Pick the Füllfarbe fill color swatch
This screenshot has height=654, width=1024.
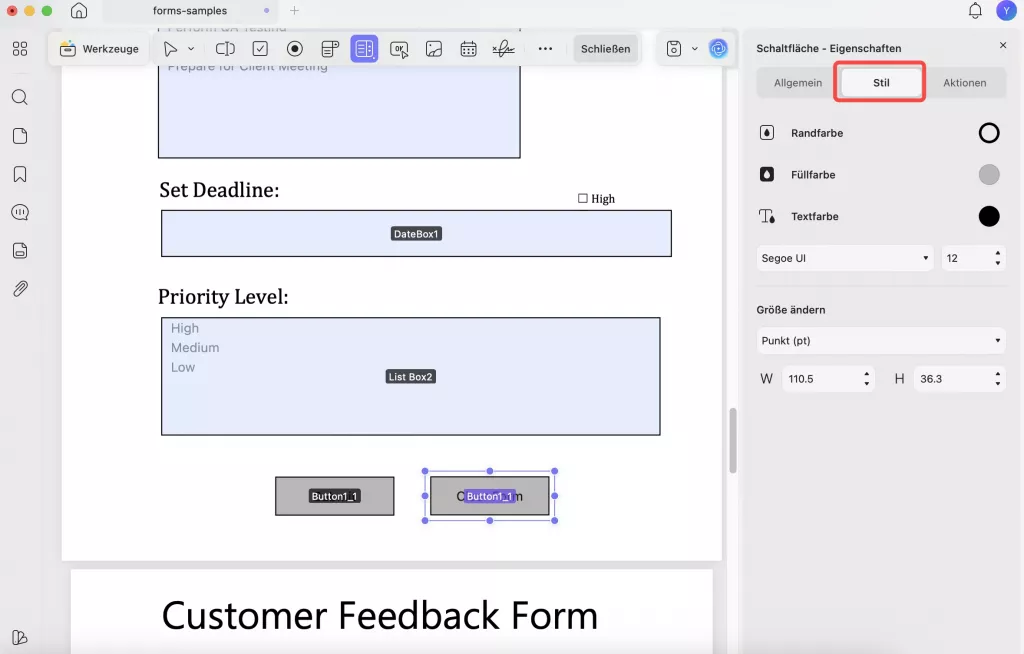[x=989, y=174]
